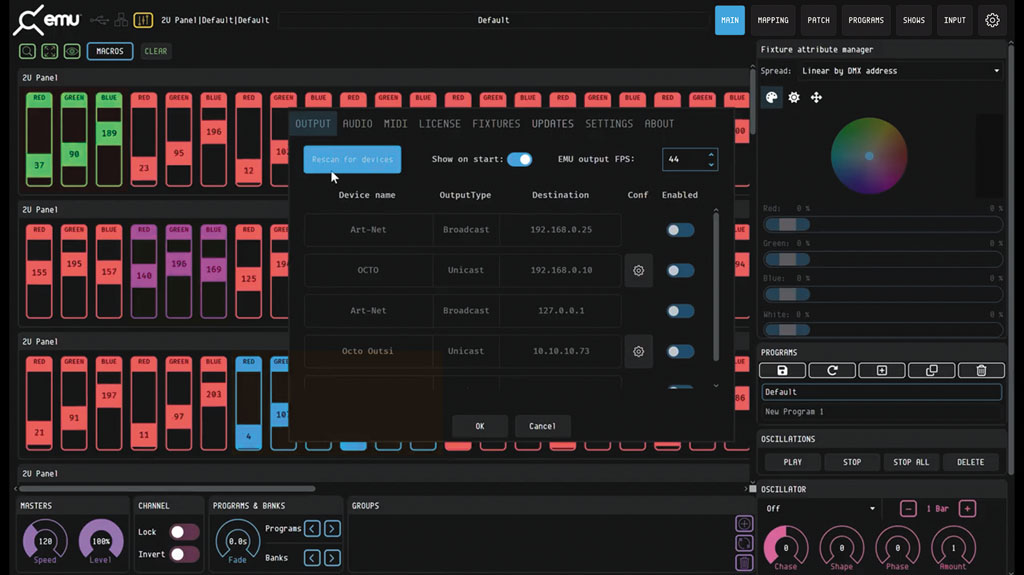Open the oscillator Off type dropdown
Screen dimensions: 1024x575
tap(819, 508)
